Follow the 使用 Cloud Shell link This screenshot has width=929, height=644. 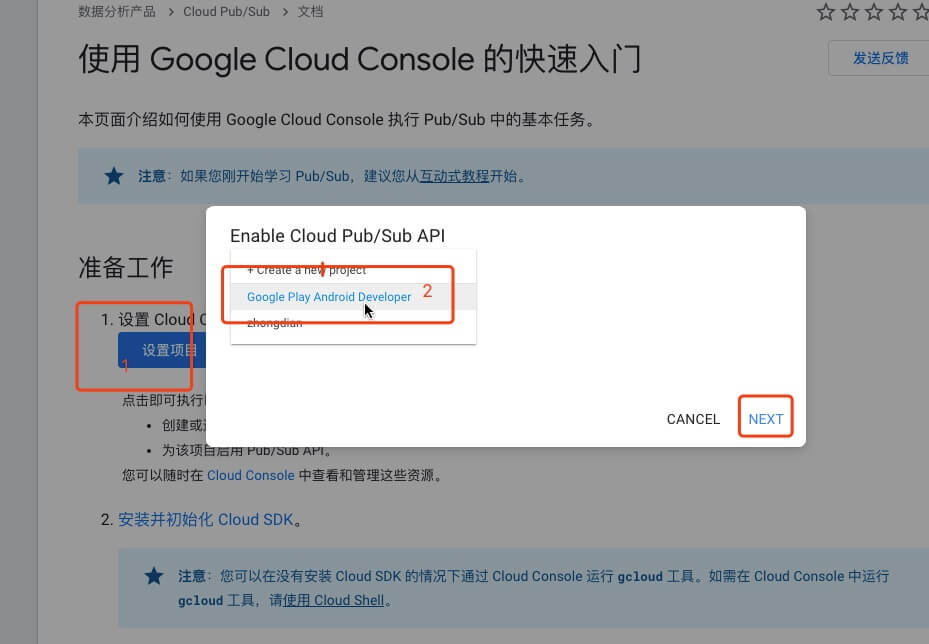pos(334,600)
